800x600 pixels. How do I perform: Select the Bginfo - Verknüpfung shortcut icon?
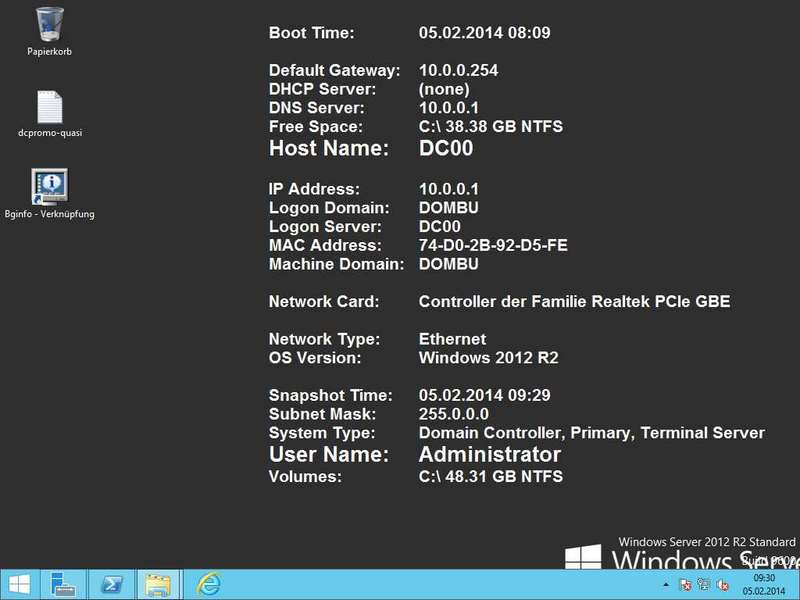pos(49,187)
